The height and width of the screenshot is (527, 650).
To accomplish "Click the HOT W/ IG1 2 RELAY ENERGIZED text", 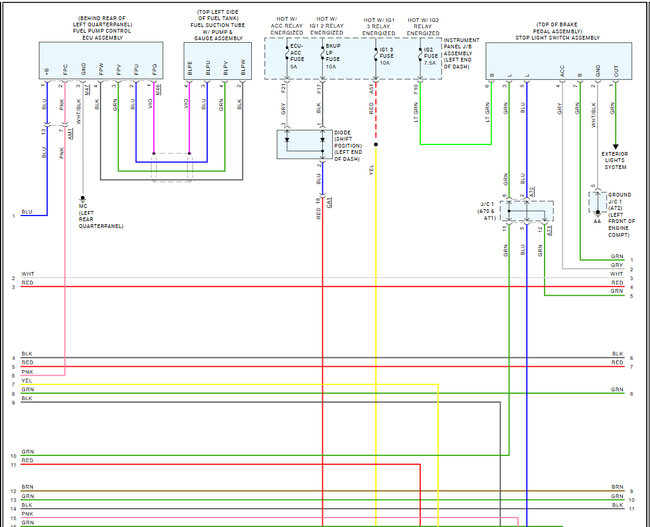I will 327,26.
